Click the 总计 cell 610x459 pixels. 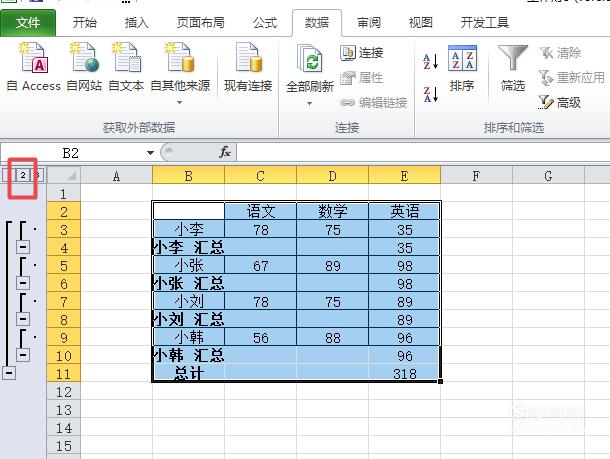[189, 373]
